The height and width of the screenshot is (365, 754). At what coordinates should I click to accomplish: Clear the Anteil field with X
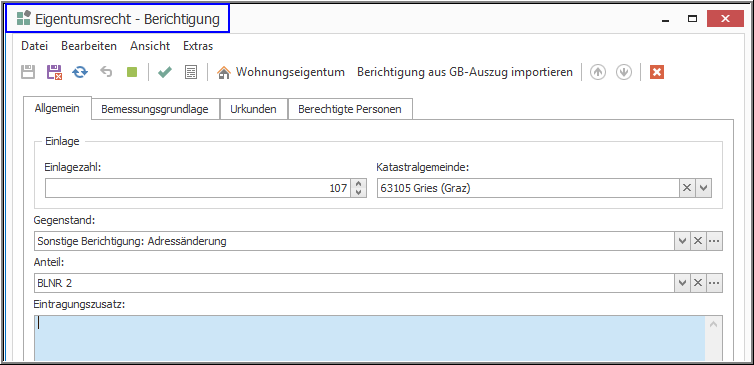pos(698,283)
